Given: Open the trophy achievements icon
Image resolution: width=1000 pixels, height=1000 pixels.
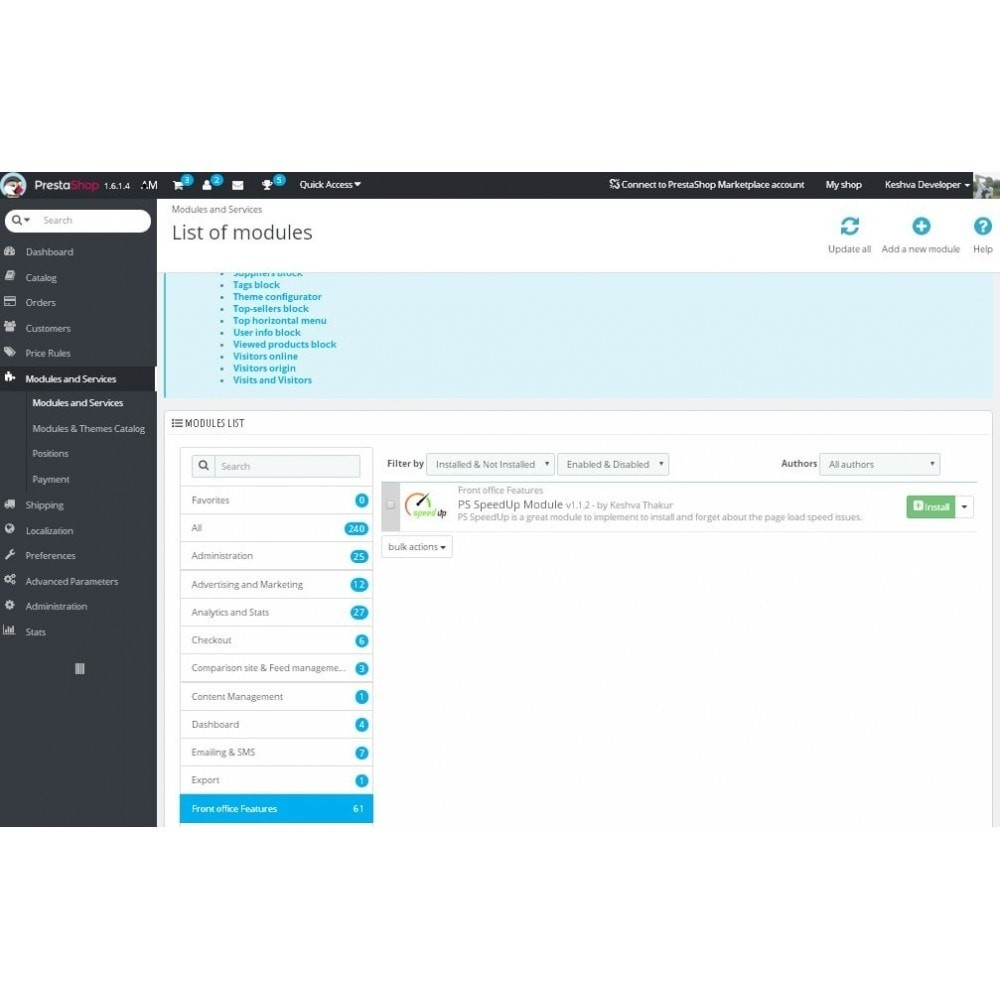Looking at the screenshot, I should 267,185.
